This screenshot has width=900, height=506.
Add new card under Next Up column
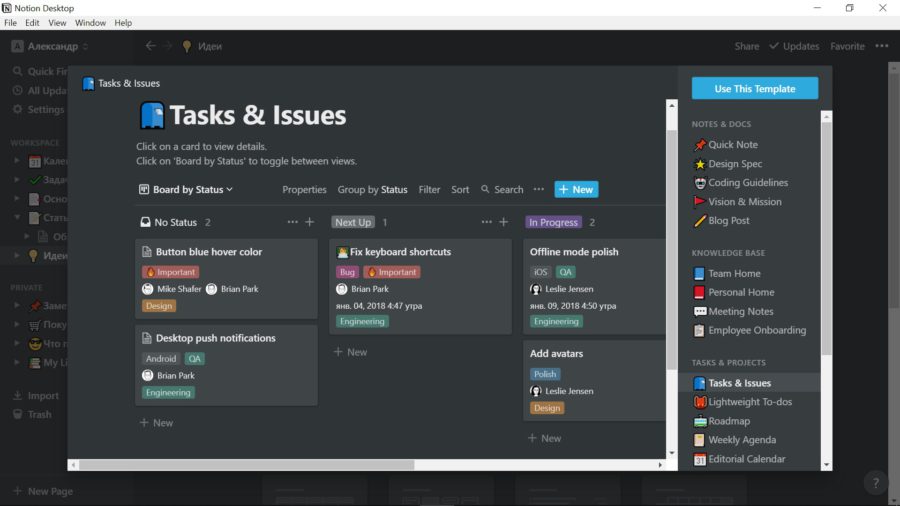351,352
